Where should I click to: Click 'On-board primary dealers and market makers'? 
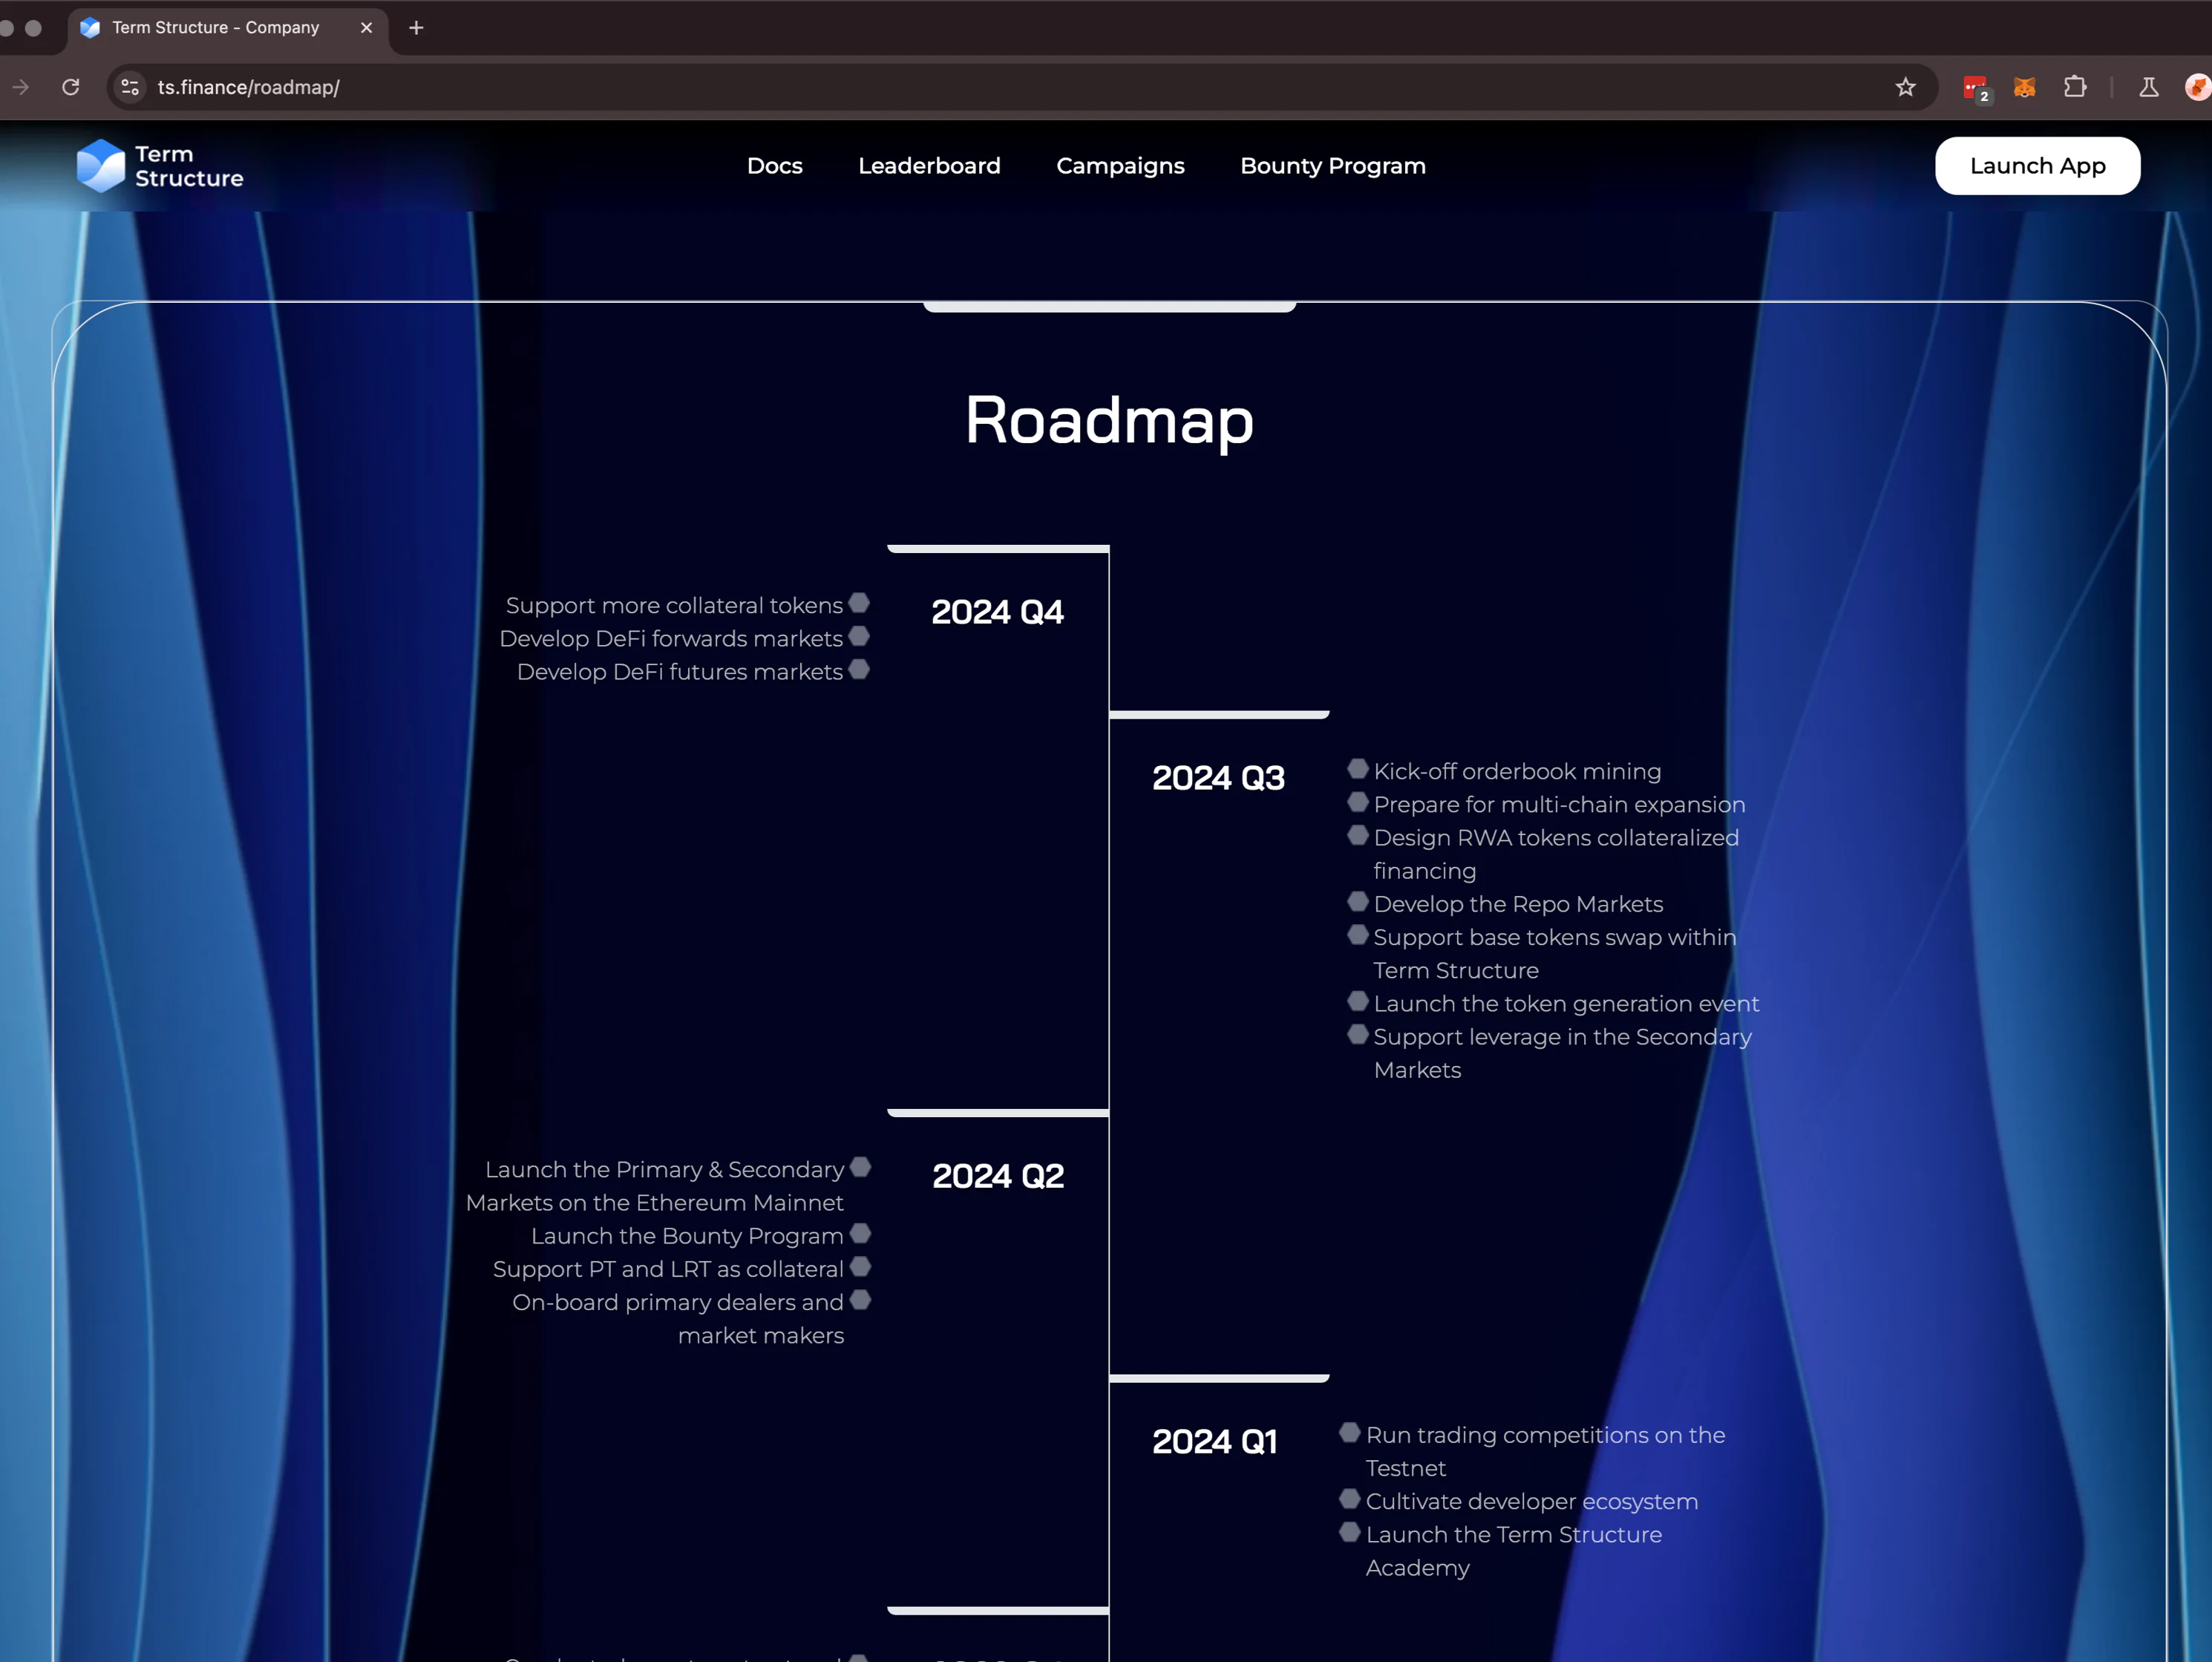678,1320
